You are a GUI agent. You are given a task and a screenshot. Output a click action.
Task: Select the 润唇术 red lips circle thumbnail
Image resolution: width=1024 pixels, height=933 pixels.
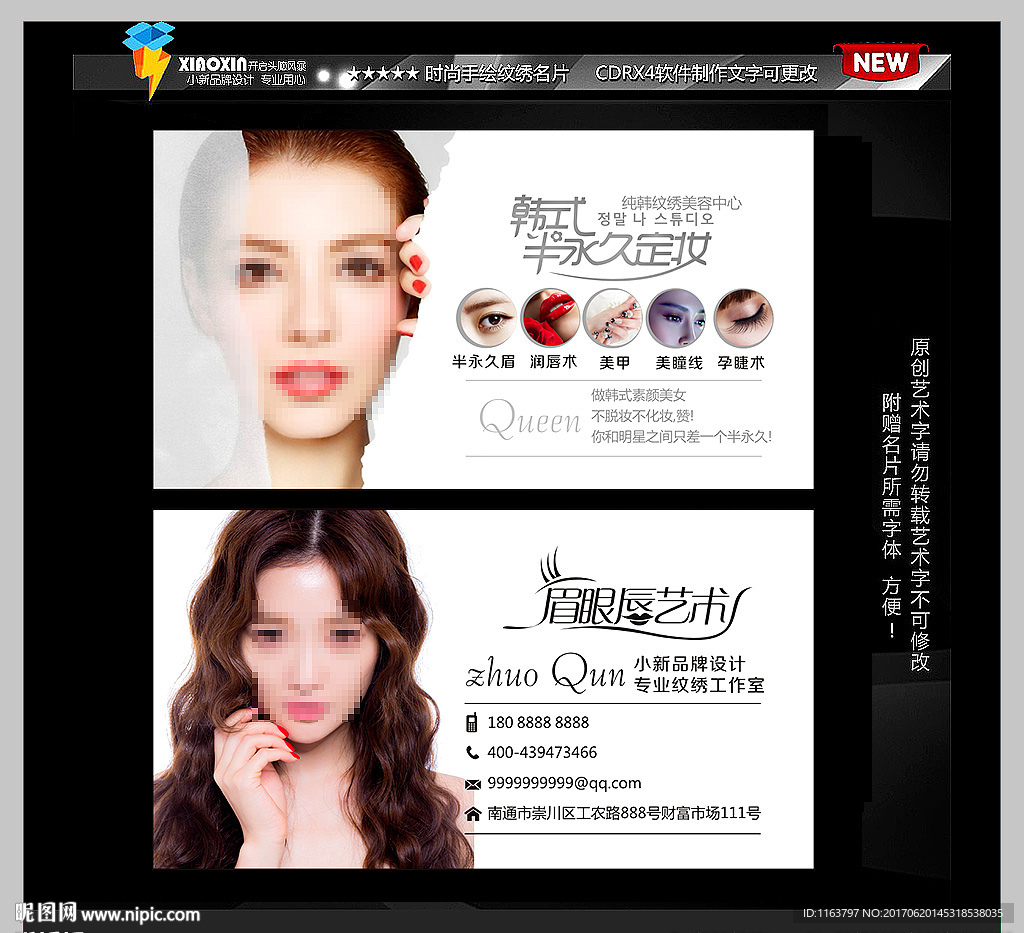pos(551,318)
